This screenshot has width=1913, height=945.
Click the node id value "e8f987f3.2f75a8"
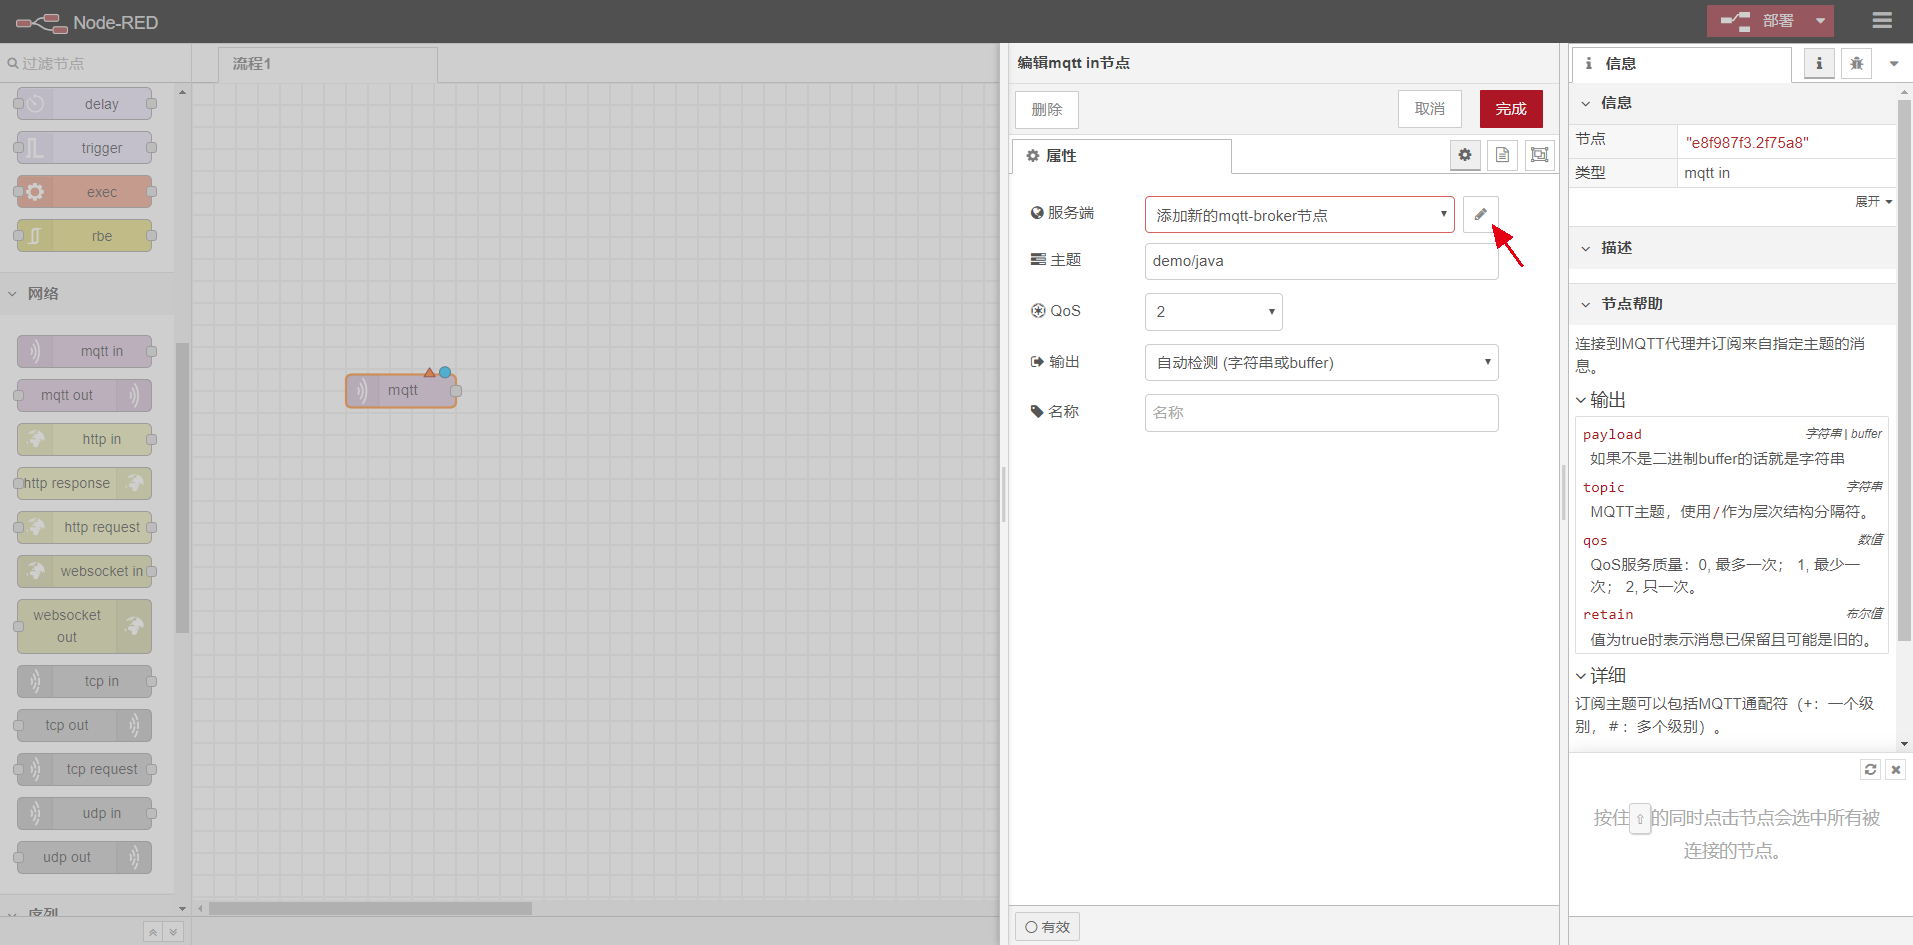(x=1746, y=142)
